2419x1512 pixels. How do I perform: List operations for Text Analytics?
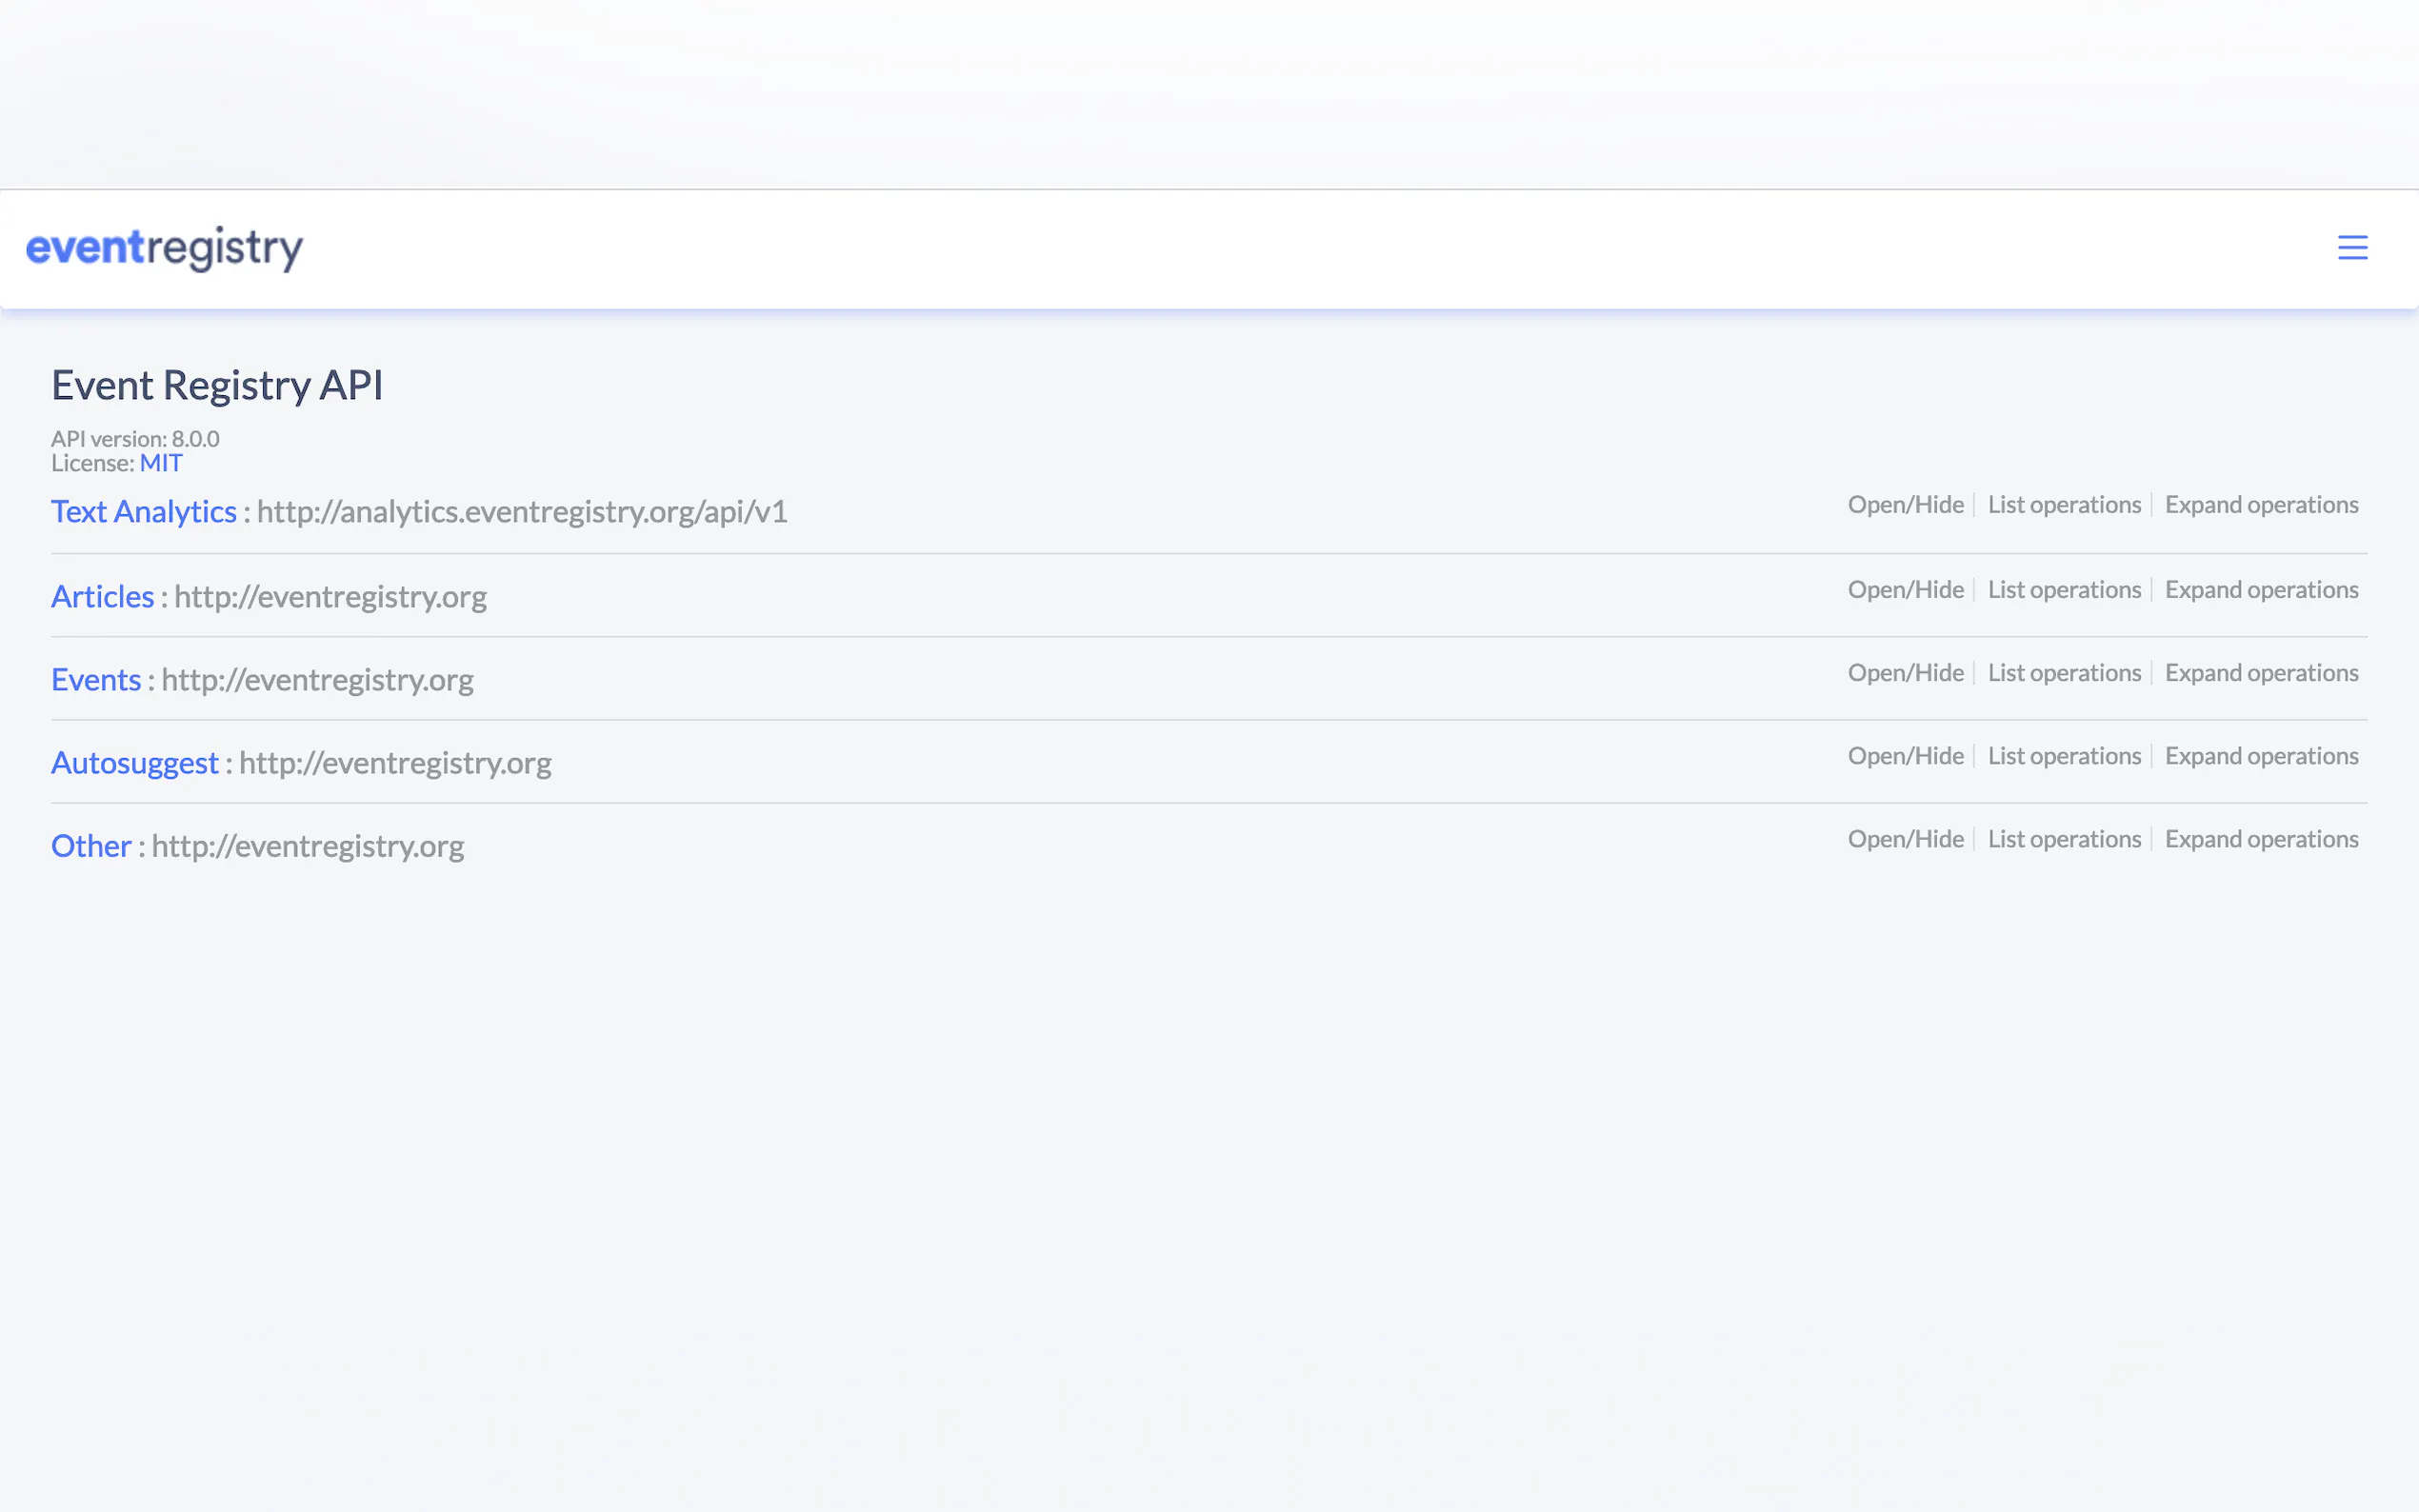pos(2064,505)
